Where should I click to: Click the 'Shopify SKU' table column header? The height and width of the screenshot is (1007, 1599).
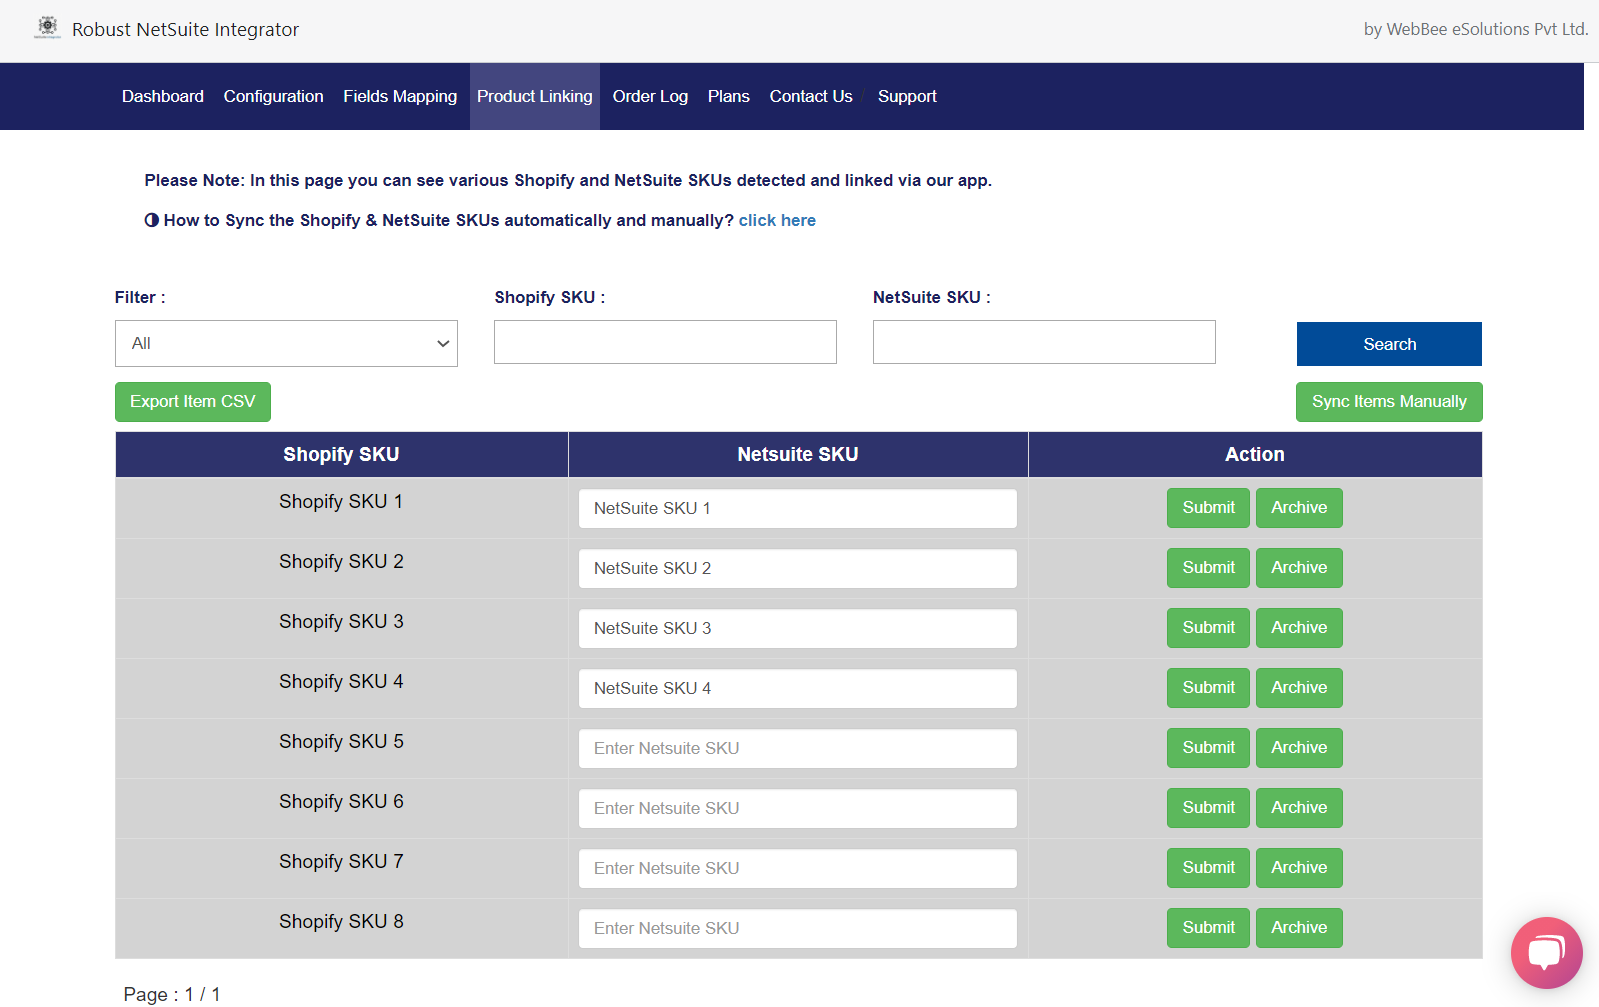[x=341, y=455]
